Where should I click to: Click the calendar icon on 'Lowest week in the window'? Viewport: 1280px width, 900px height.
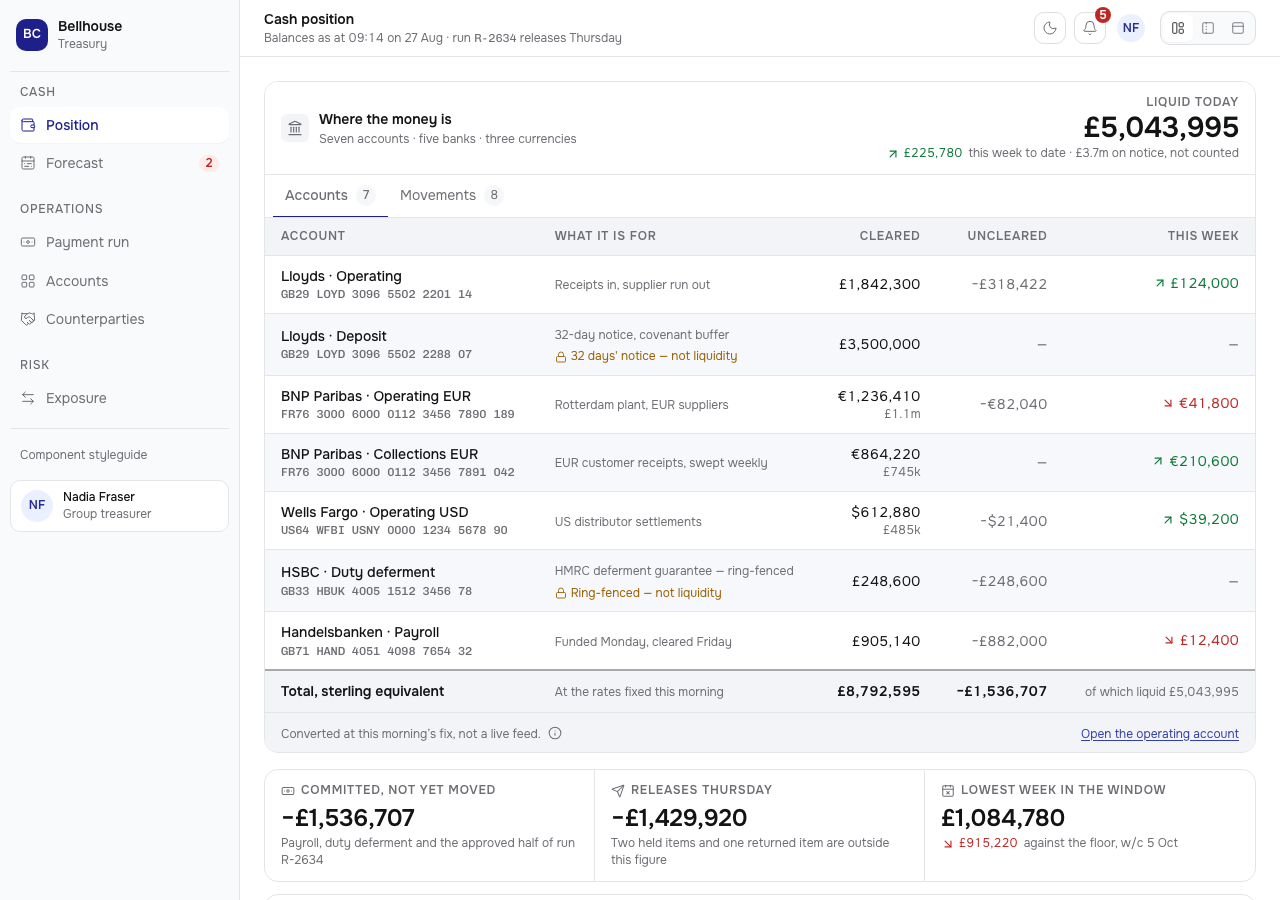coord(948,790)
